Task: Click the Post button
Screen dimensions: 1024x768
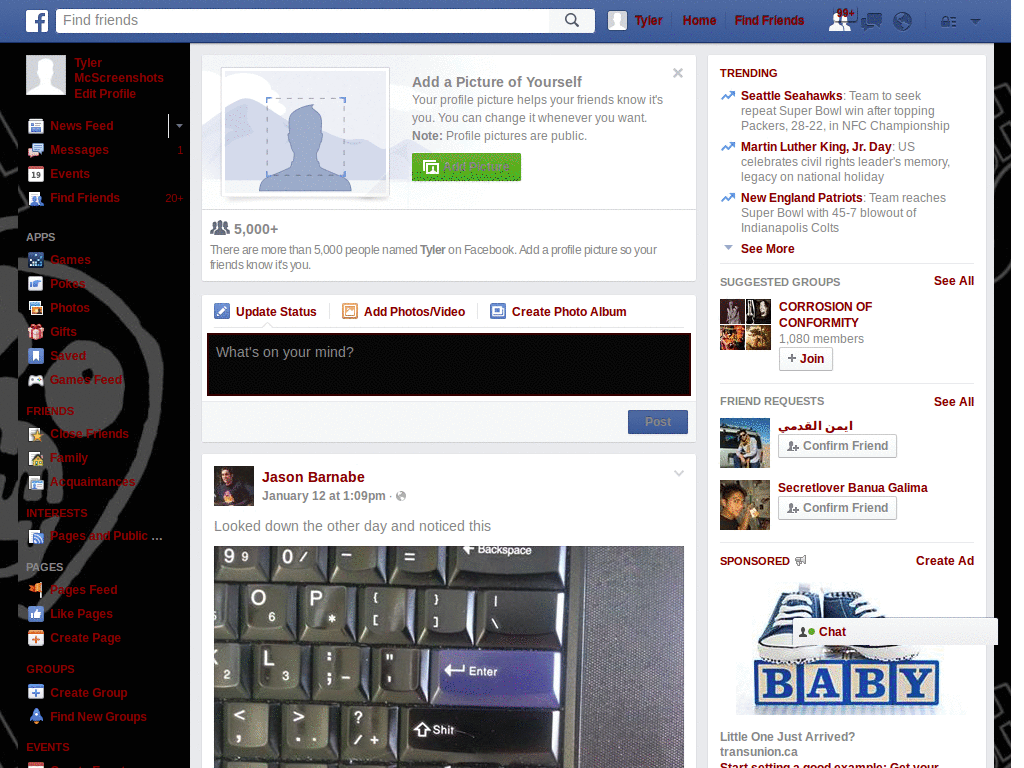Action: click(658, 422)
